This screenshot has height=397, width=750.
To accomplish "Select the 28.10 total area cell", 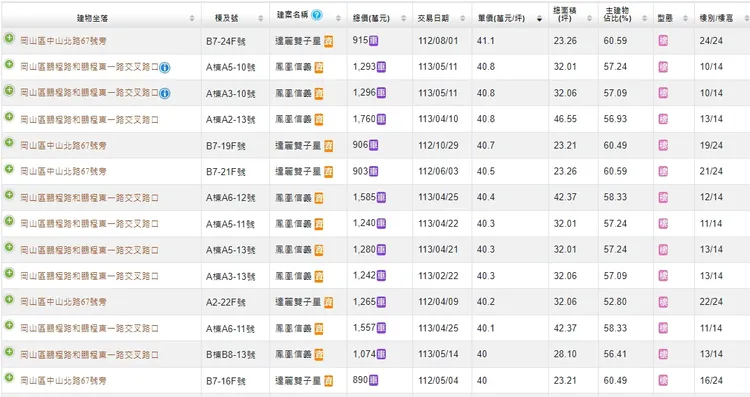I will [x=565, y=354].
